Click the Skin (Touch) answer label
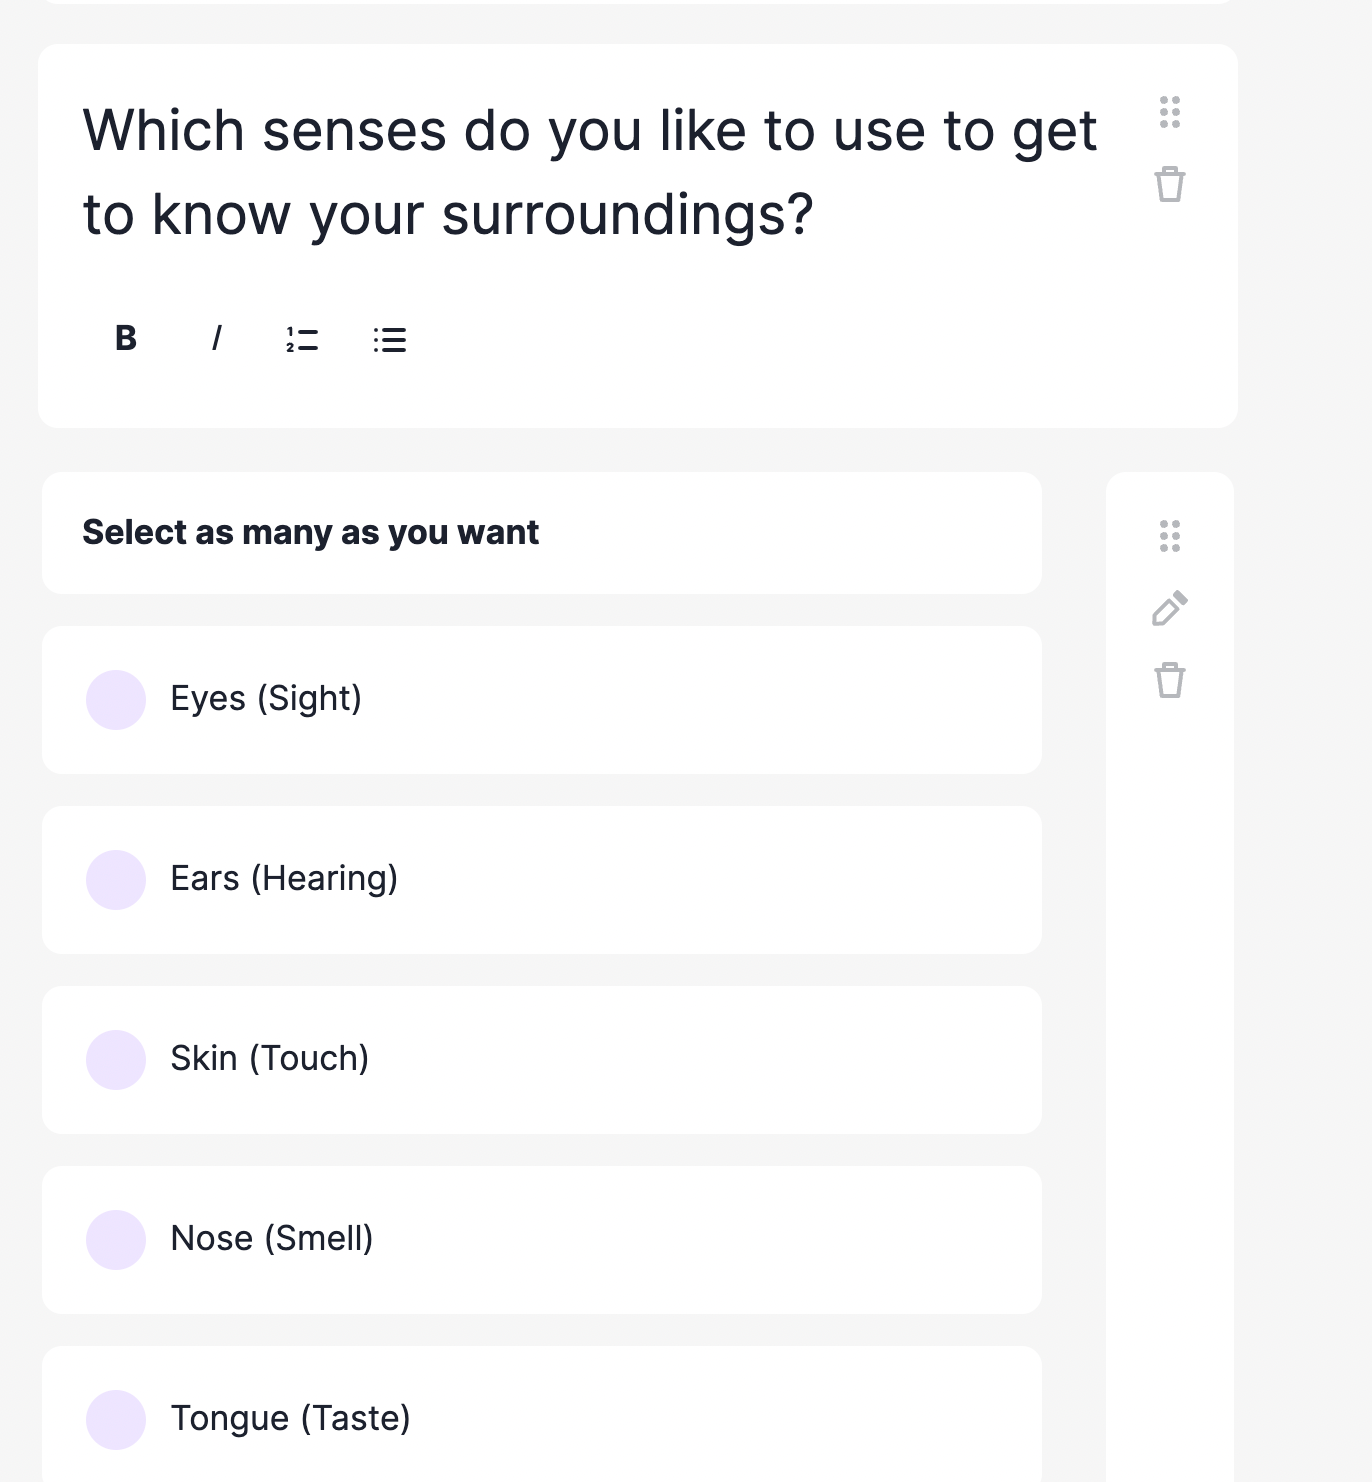1372x1482 pixels. [270, 1059]
